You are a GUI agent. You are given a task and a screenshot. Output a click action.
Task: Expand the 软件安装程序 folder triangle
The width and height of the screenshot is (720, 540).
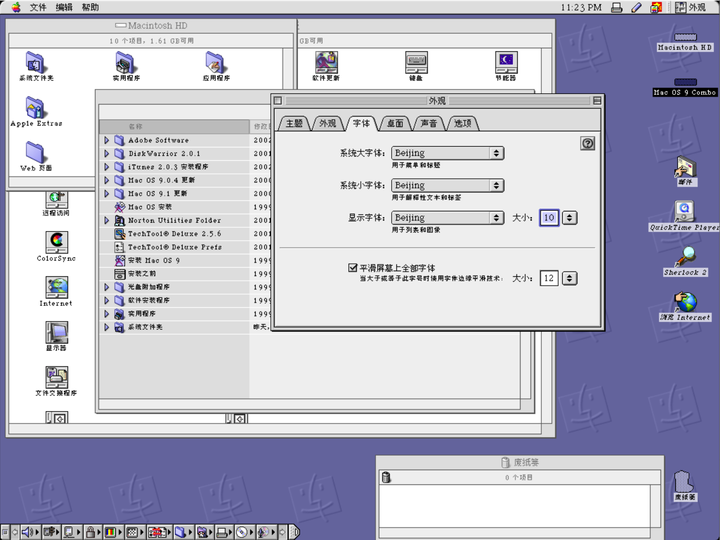pos(107,300)
